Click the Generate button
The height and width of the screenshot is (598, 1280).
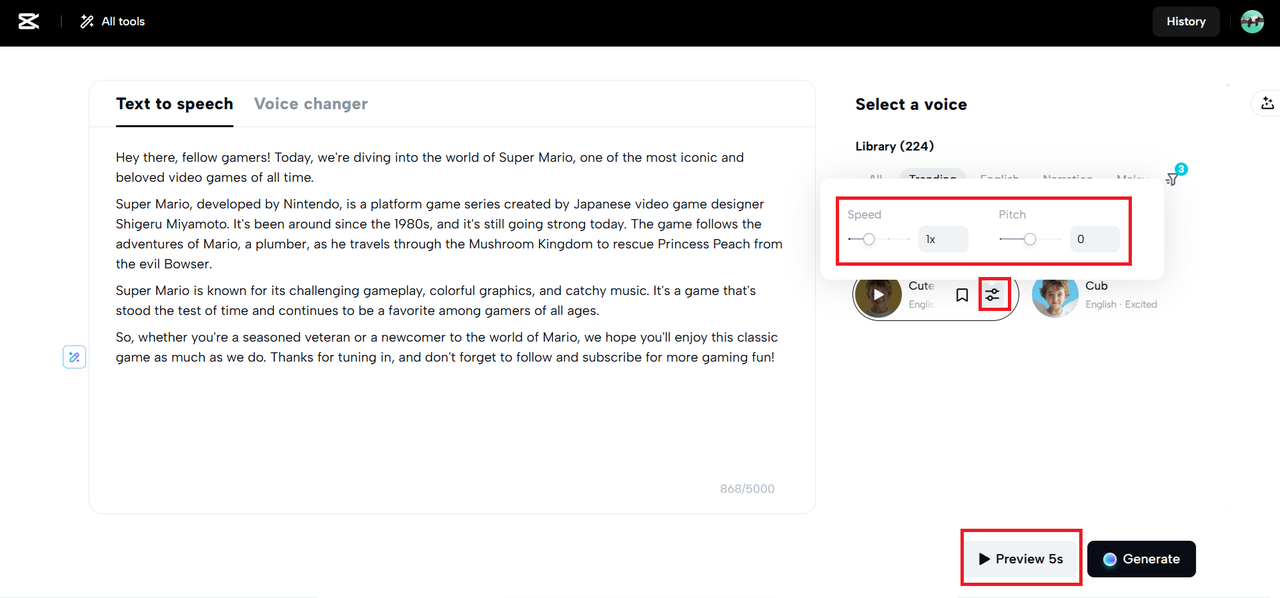(1141, 559)
